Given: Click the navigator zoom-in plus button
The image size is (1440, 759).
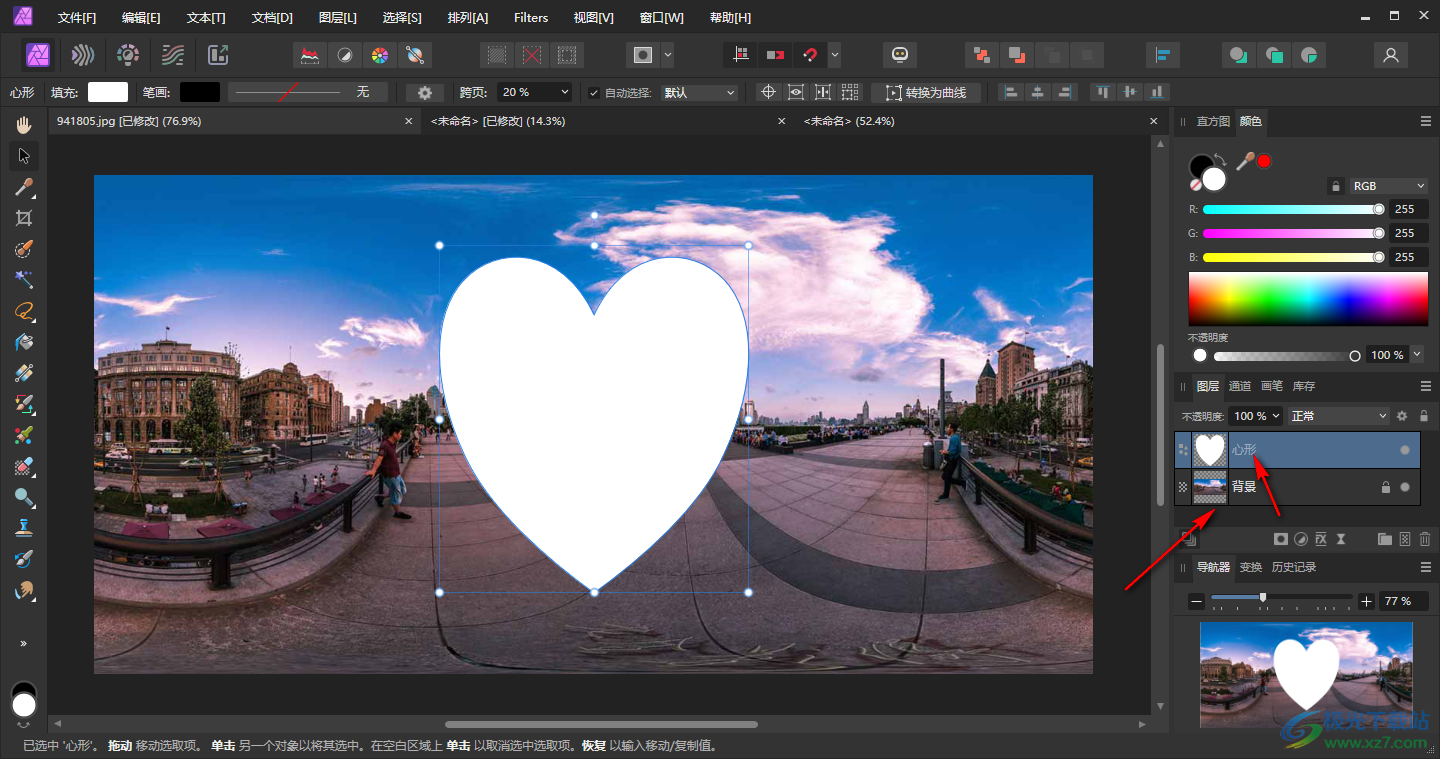Looking at the screenshot, I should [1367, 601].
